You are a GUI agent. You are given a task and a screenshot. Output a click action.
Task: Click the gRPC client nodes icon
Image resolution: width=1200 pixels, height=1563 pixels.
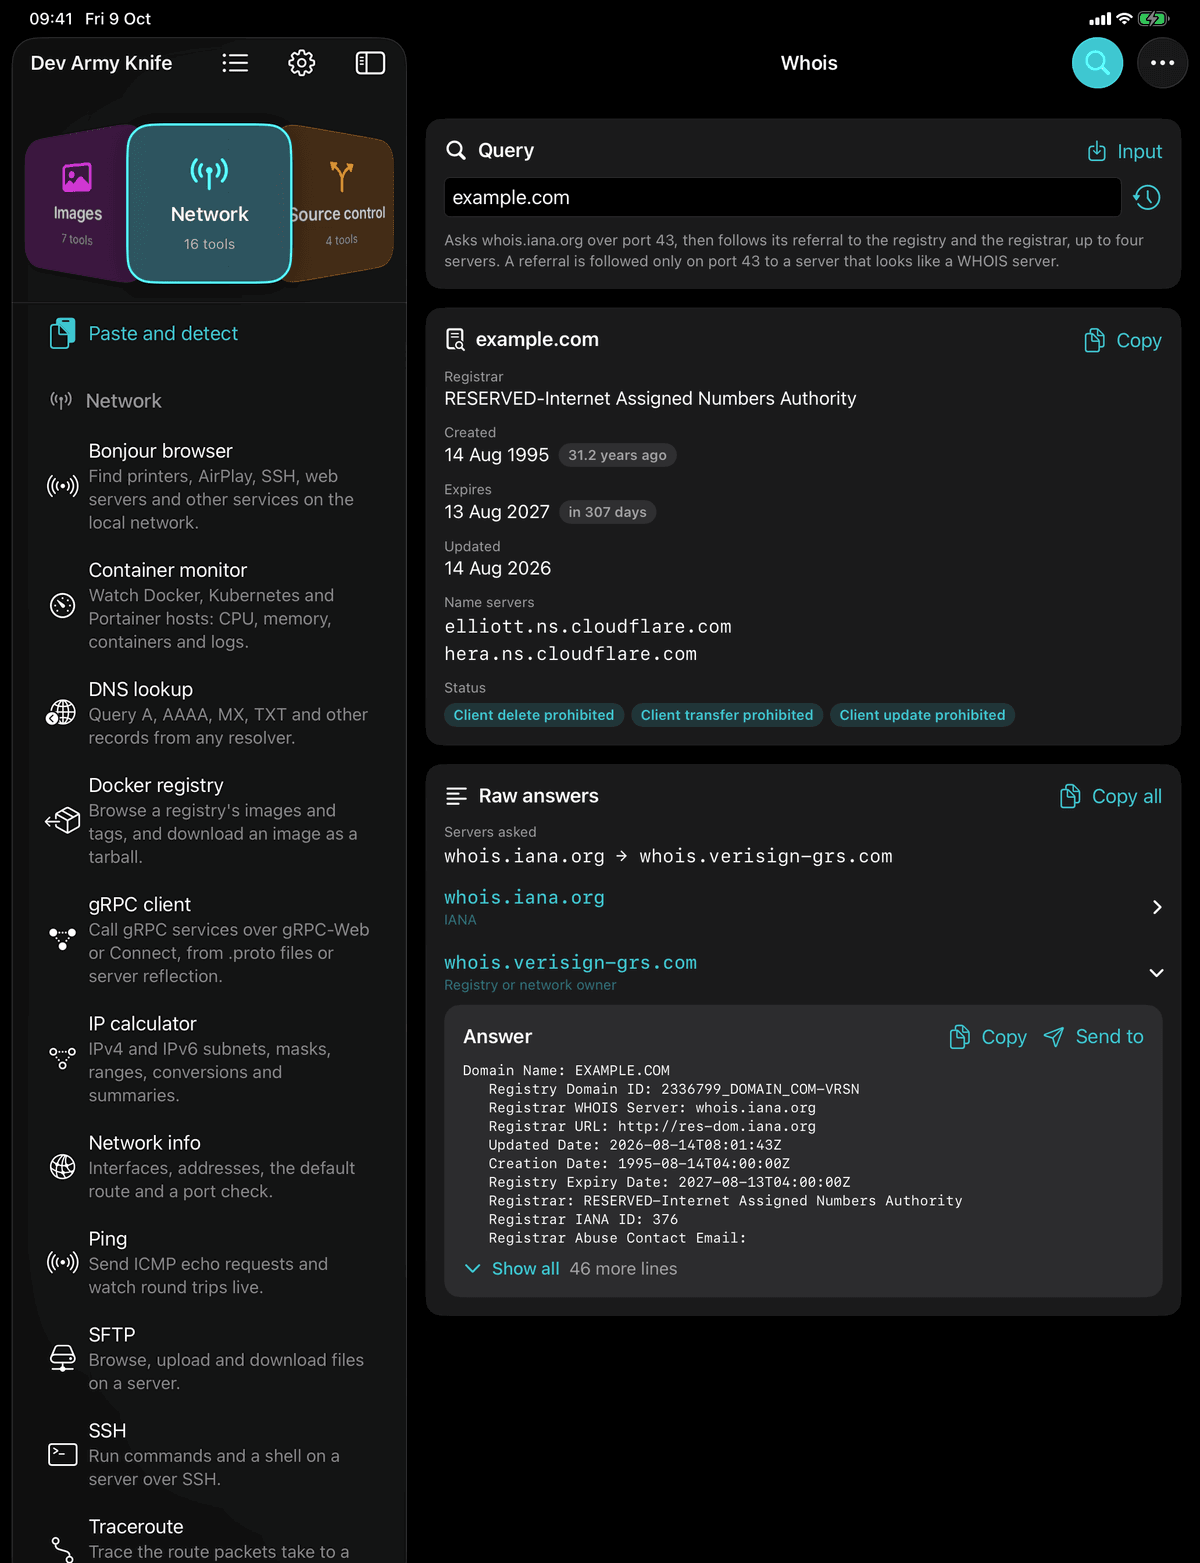[x=62, y=938]
